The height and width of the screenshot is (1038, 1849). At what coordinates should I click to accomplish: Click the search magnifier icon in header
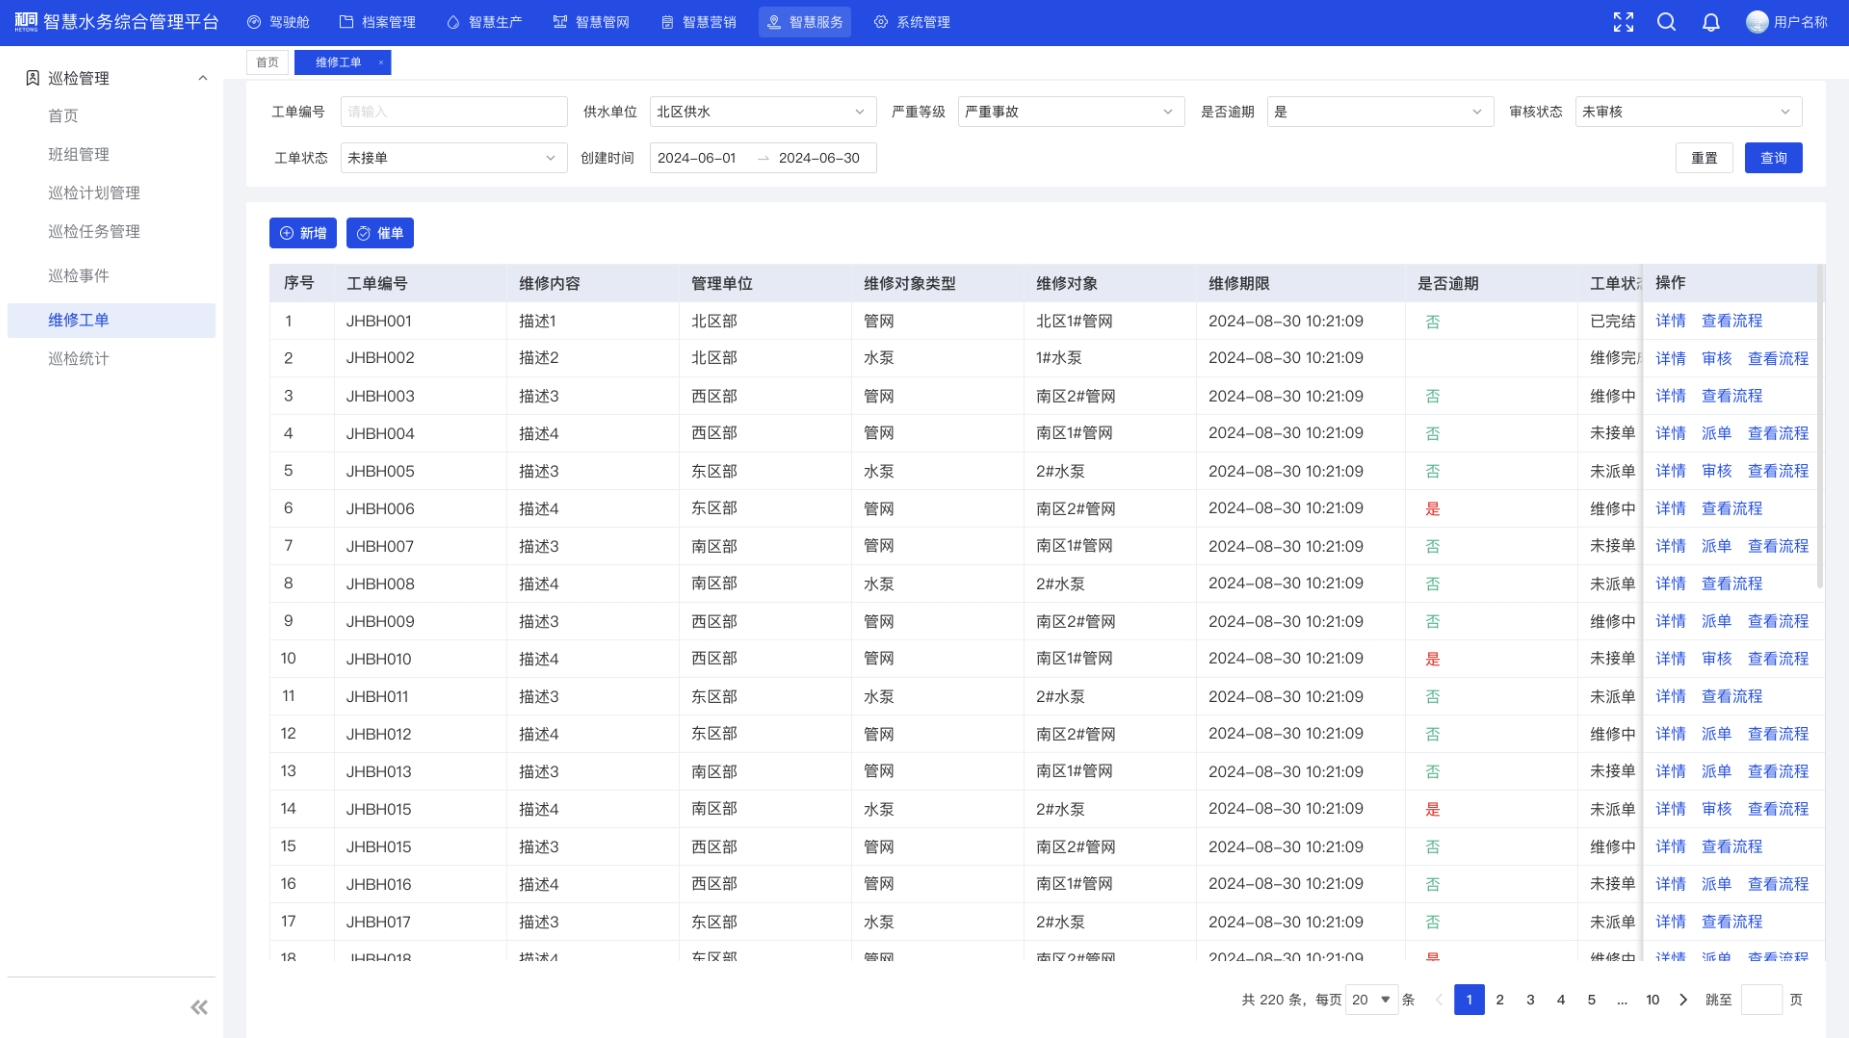click(x=1667, y=21)
